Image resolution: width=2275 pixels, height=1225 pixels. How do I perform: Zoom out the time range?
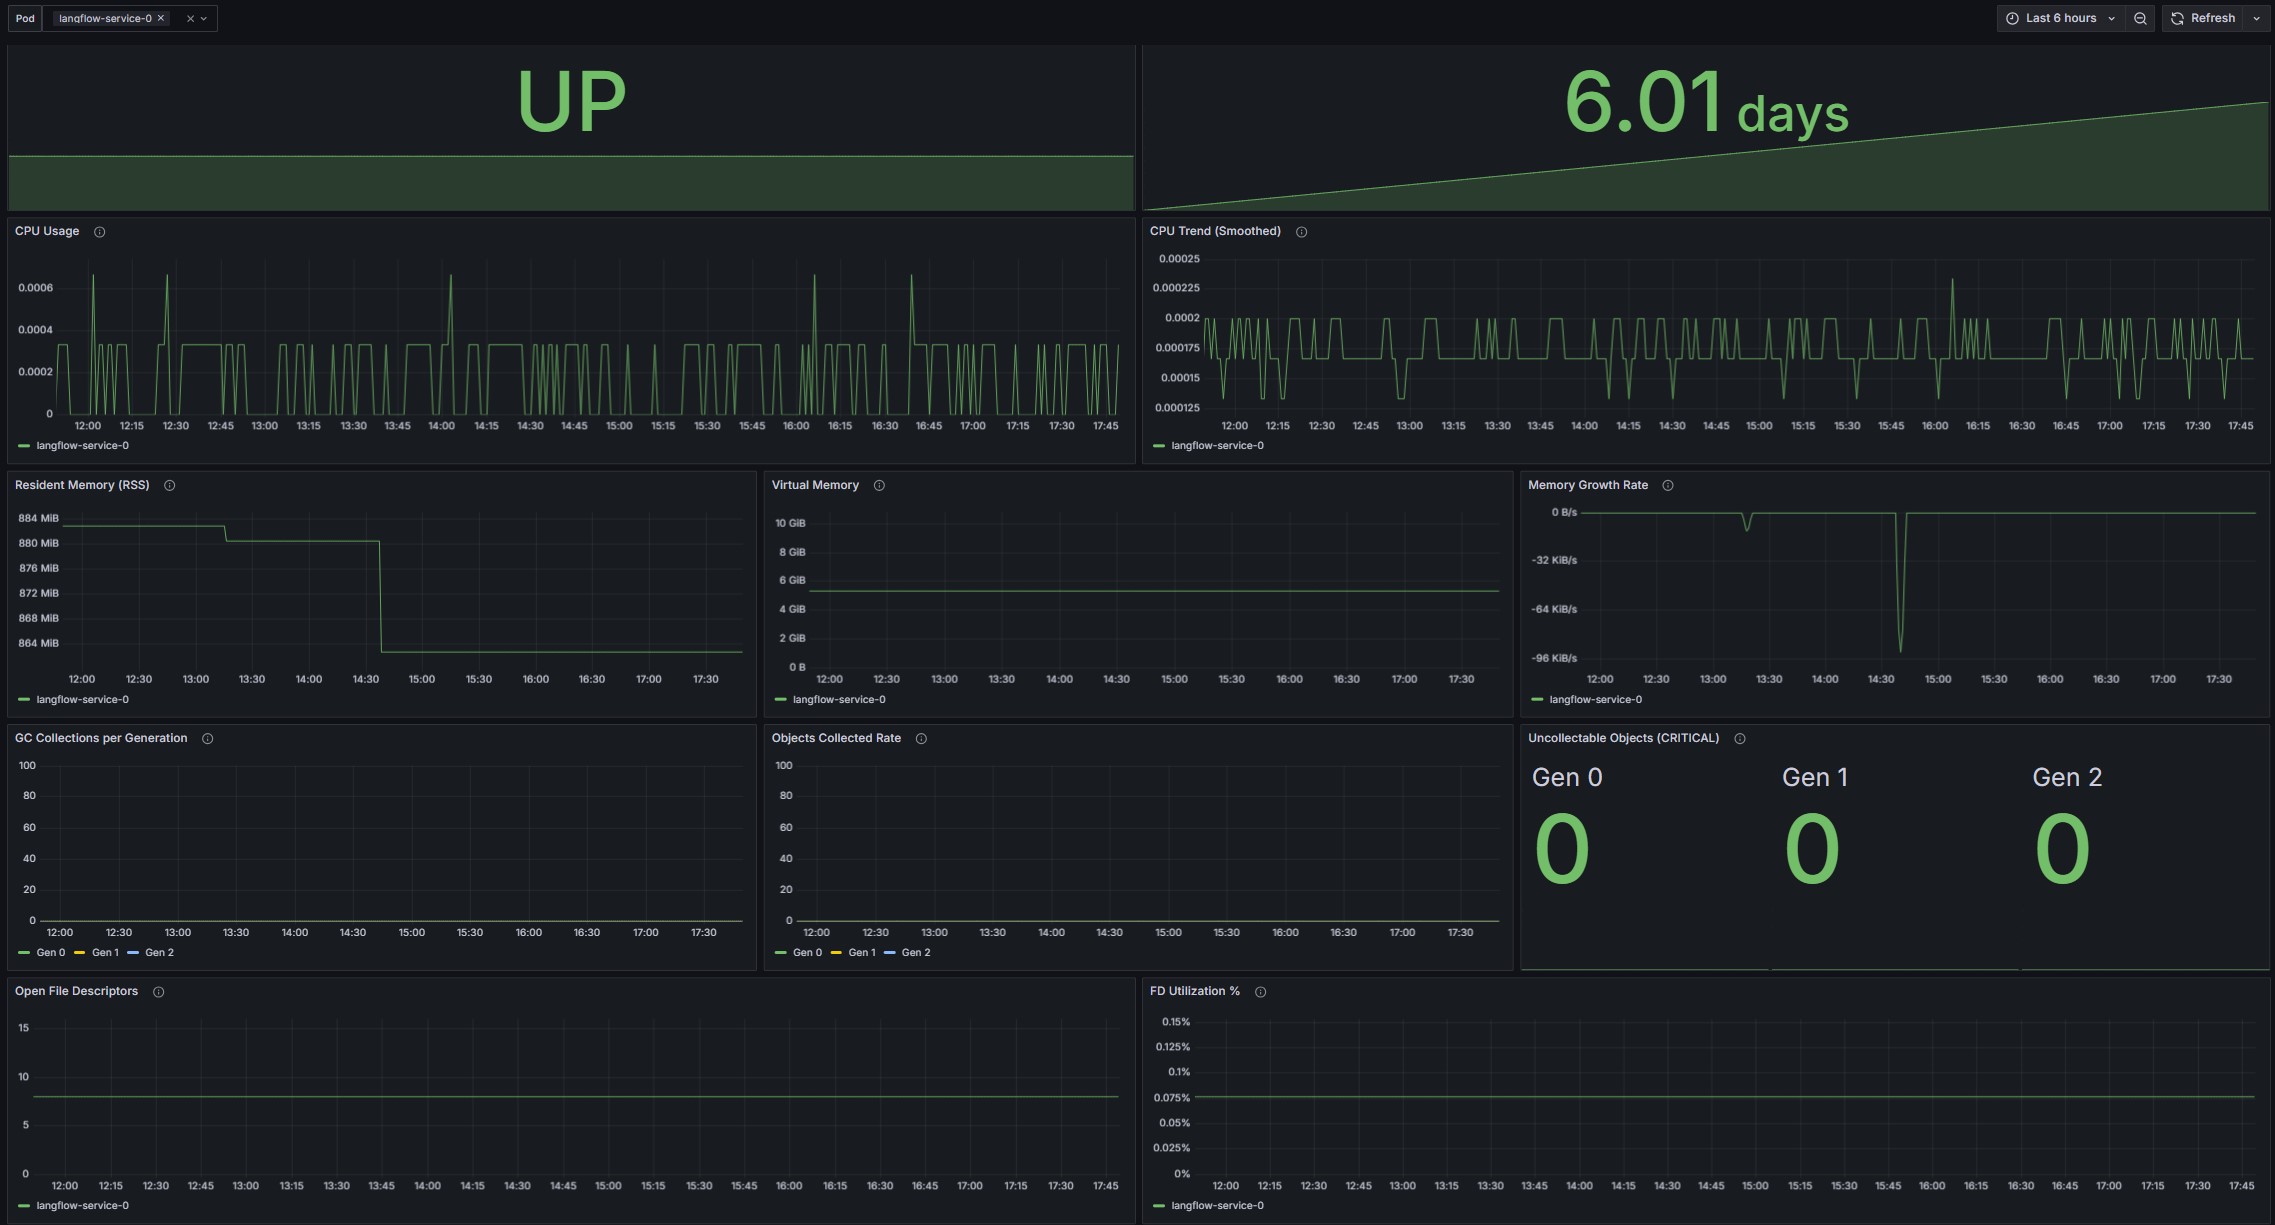tap(2139, 18)
